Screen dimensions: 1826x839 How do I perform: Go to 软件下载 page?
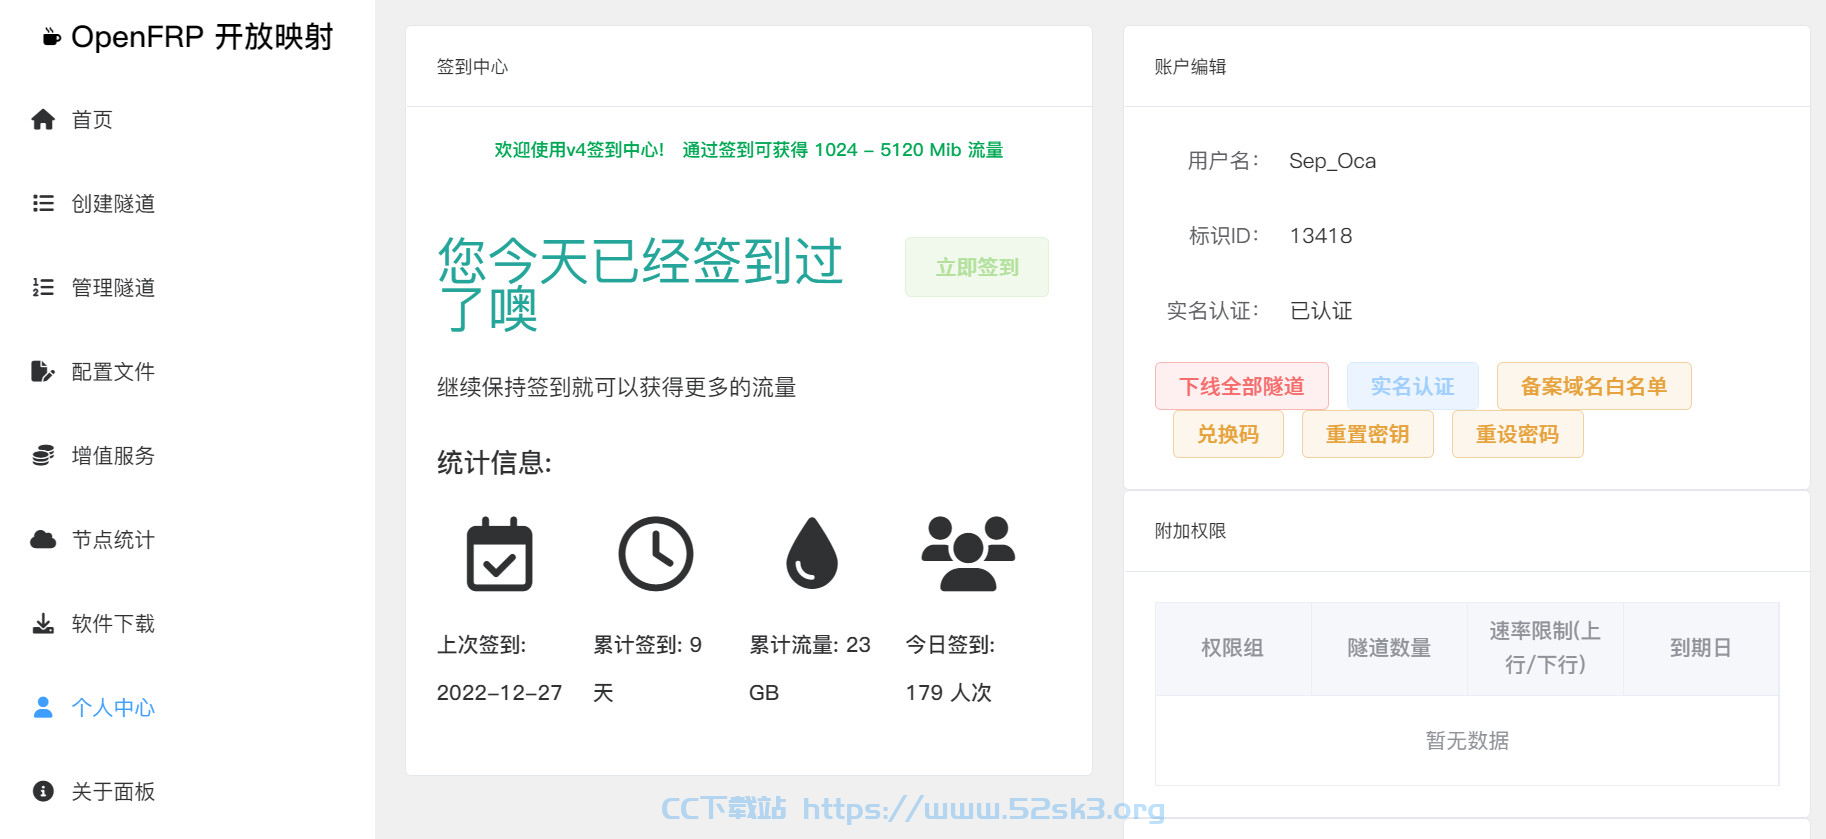113,624
